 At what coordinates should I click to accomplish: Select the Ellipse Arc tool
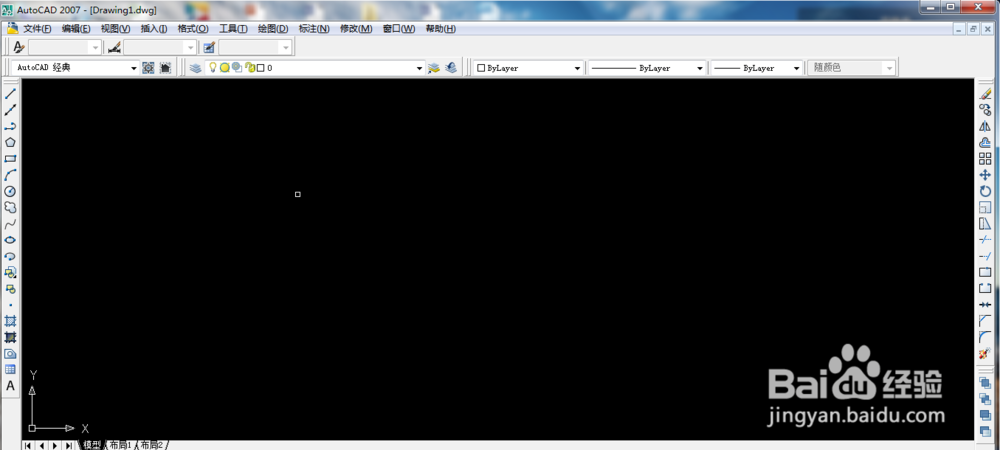tap(10, 256)
